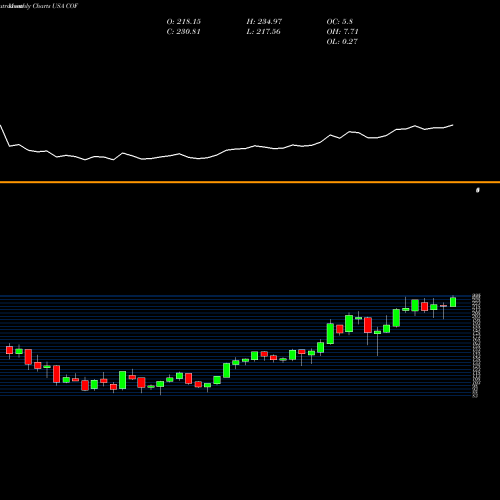Click the open price value O: 218.15
This screenshot has width=500, height=500.
point(184,22)
